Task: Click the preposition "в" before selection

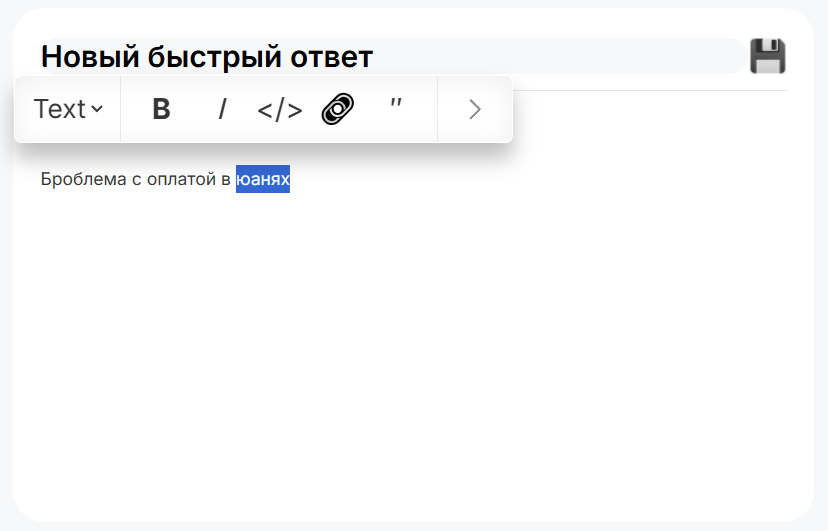Action: [x=226, y=180]
